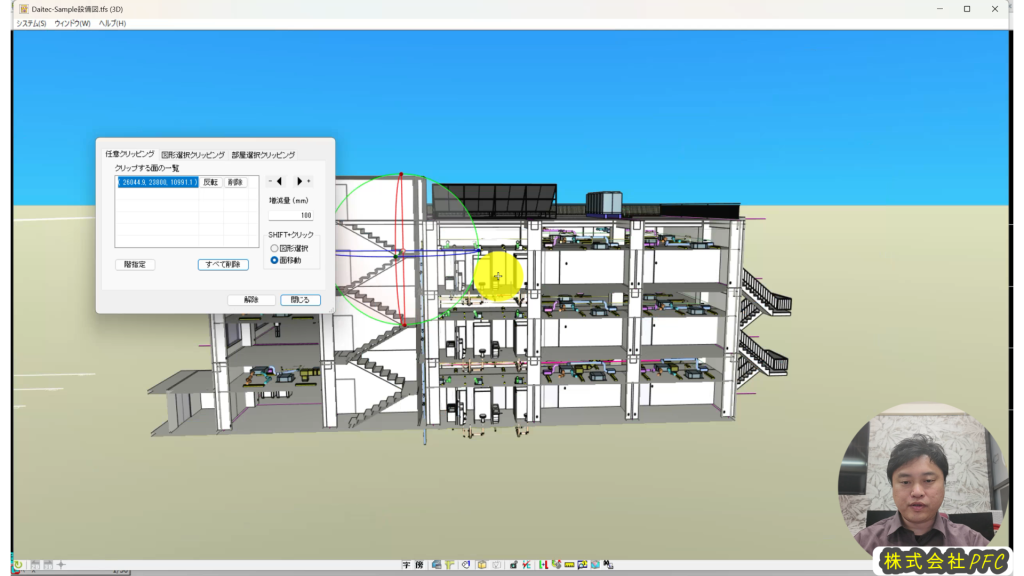Click the green refresh icon in status bar
This screenshot has height=576, width=1024.
click(18, 565)
